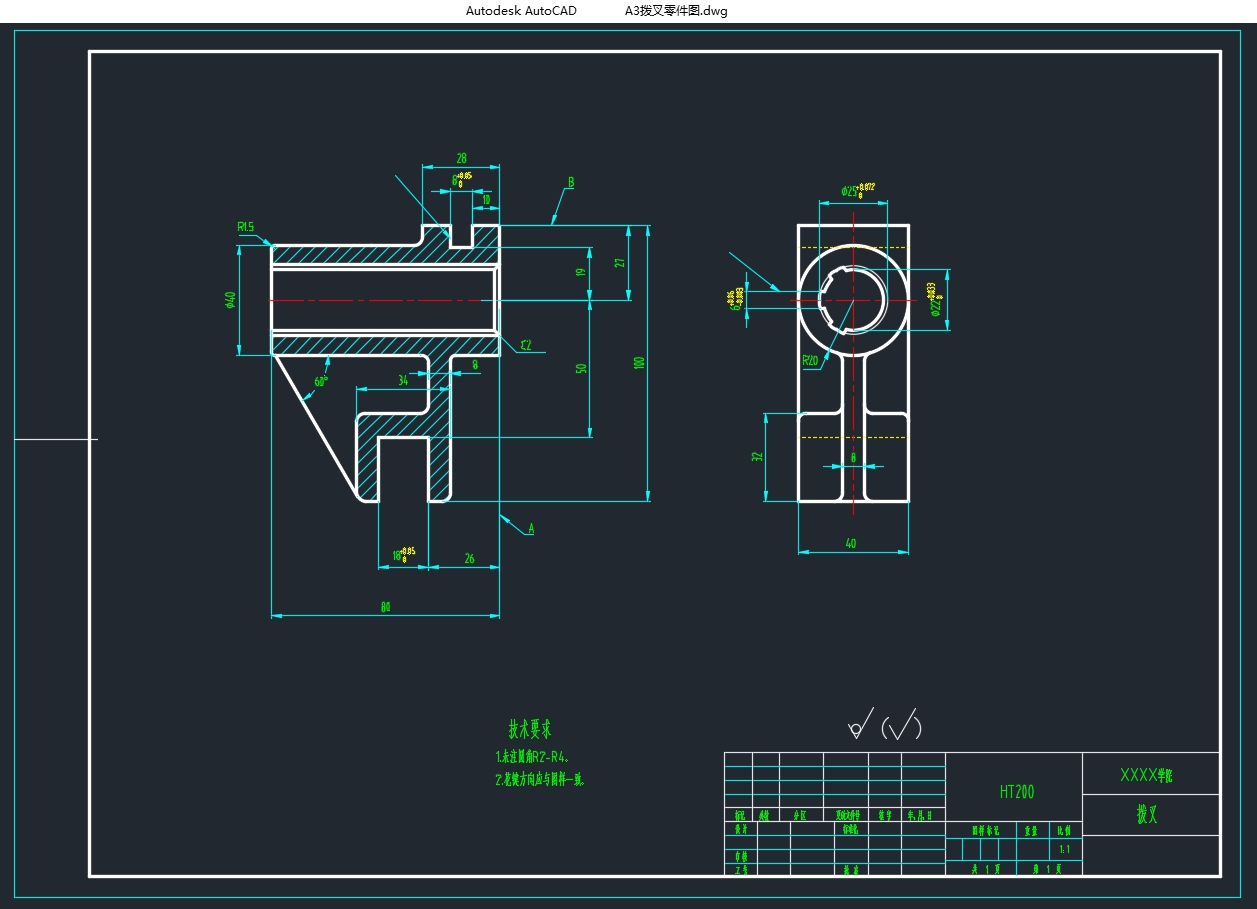Select the 拨叉 part name in title block
1257x909 pixels.
click(1147, 815)
